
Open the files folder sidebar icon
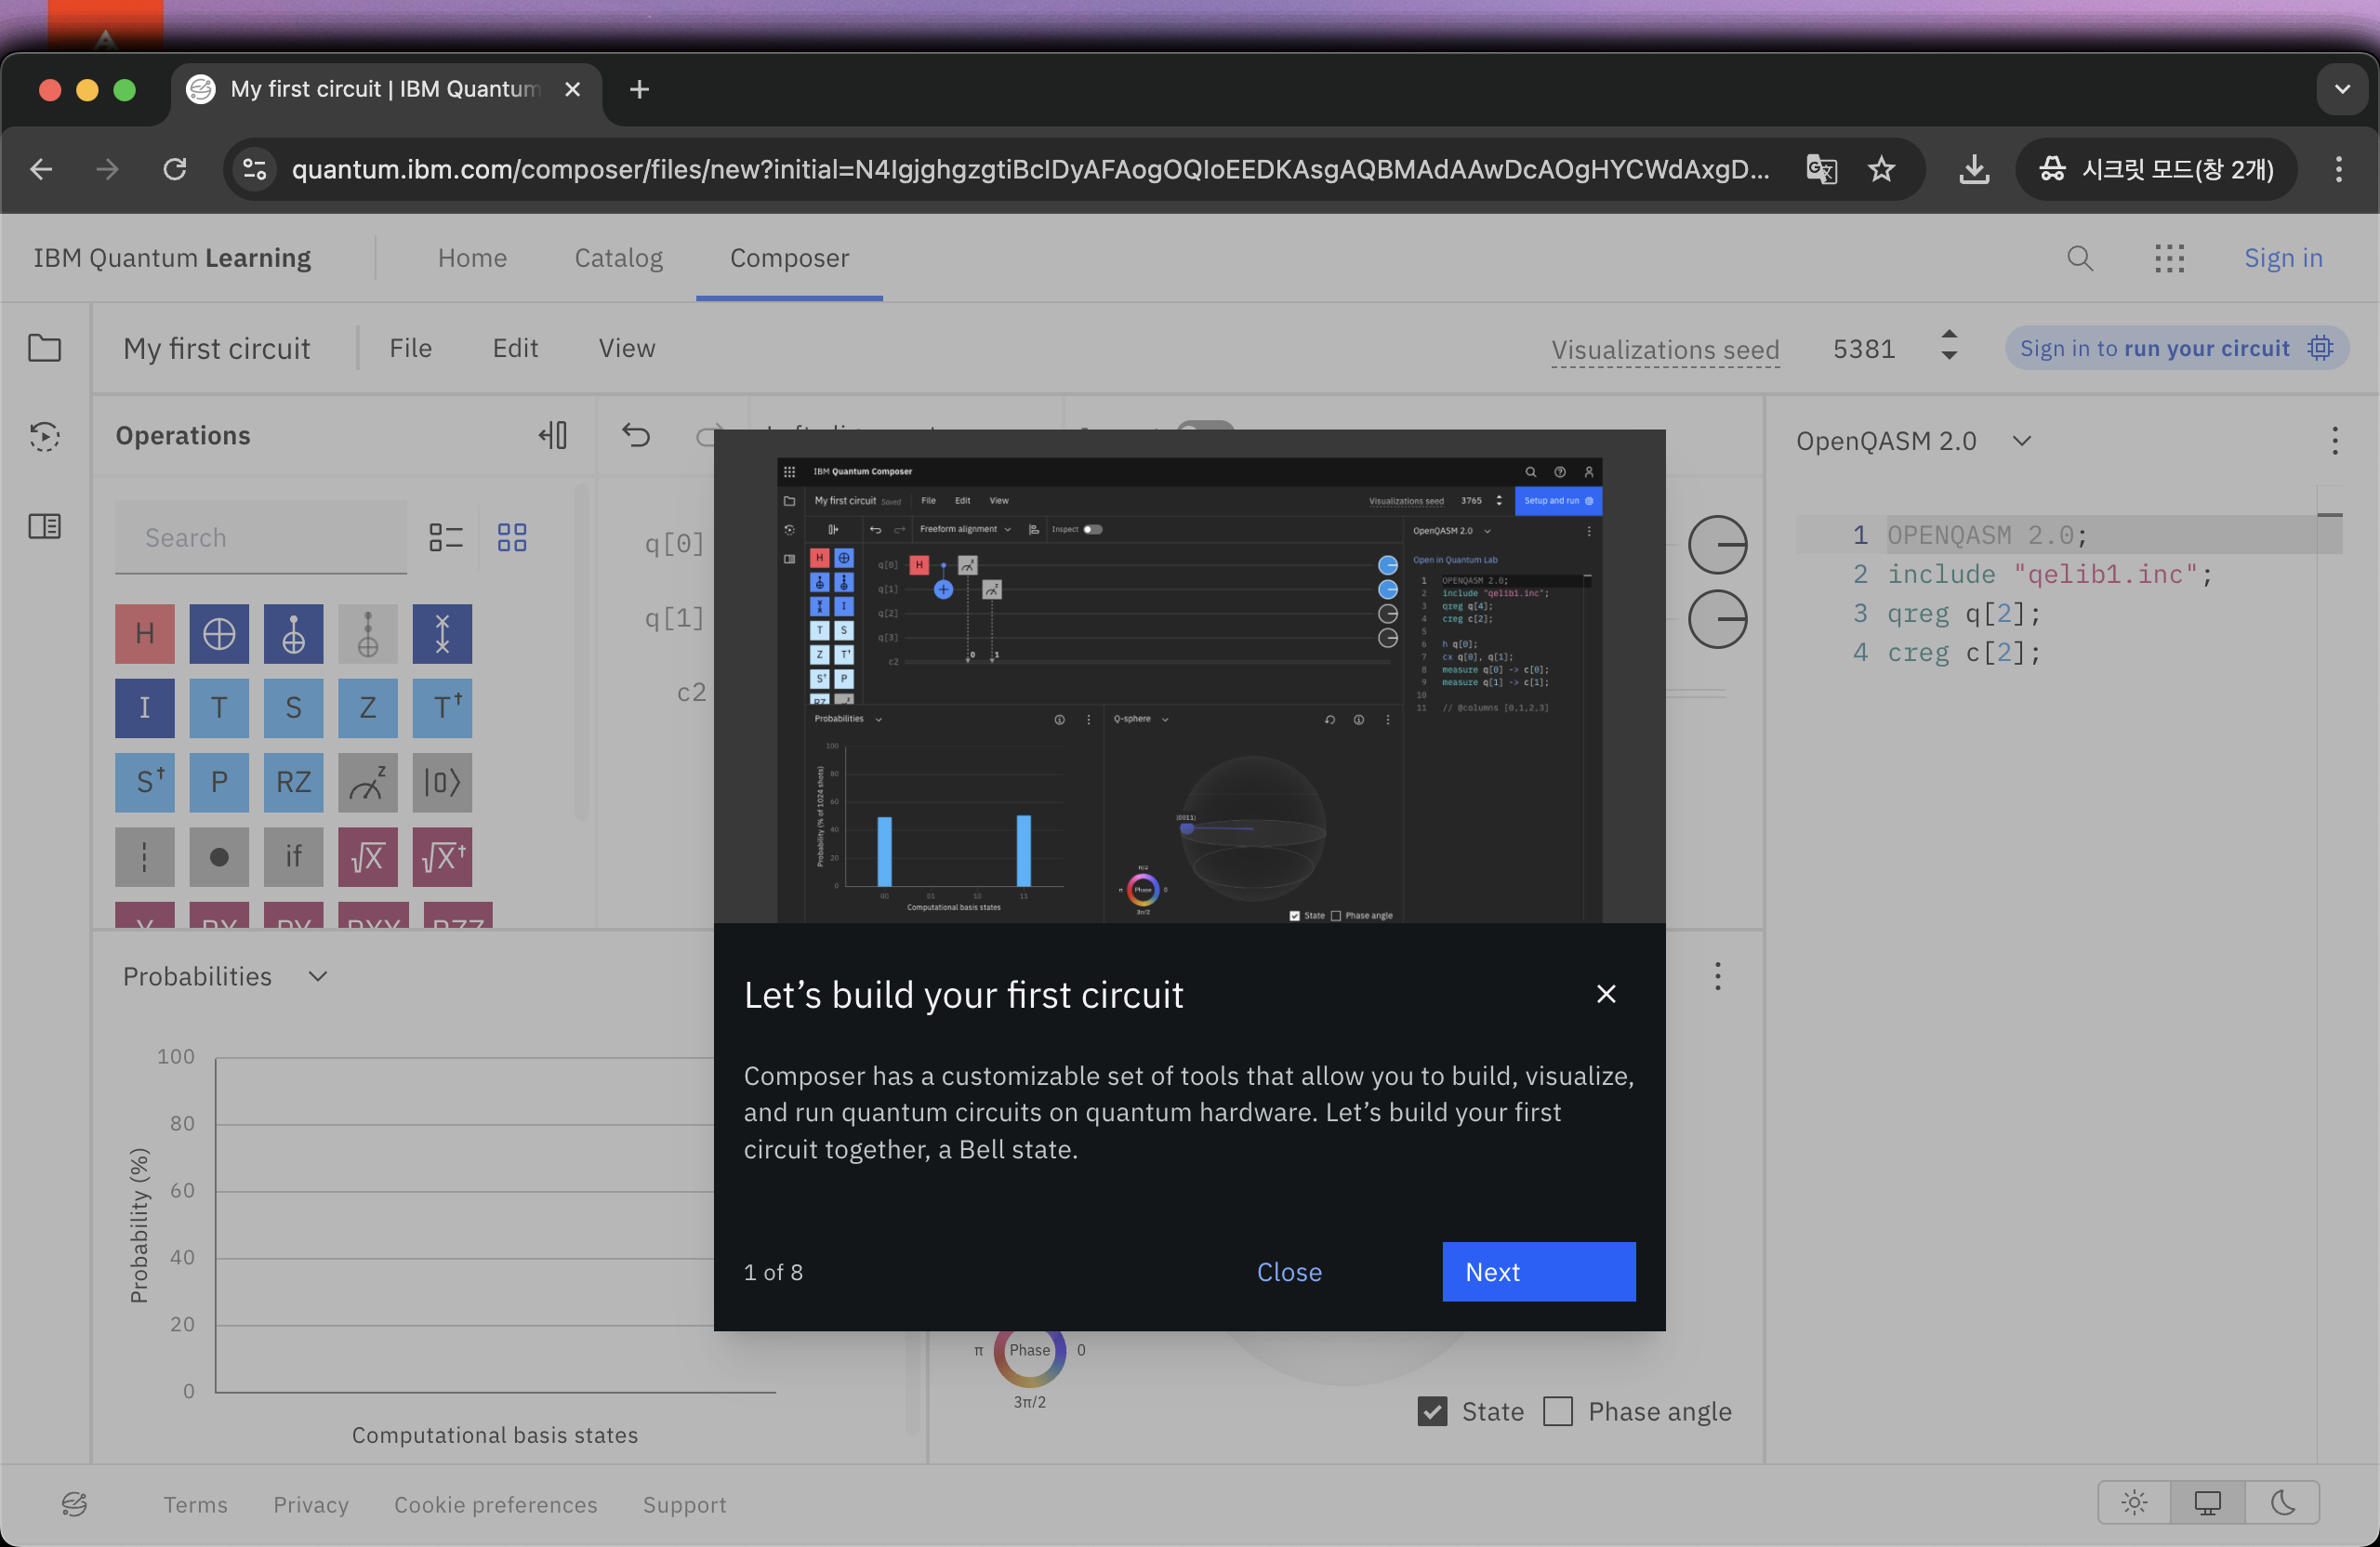[44, 348]
